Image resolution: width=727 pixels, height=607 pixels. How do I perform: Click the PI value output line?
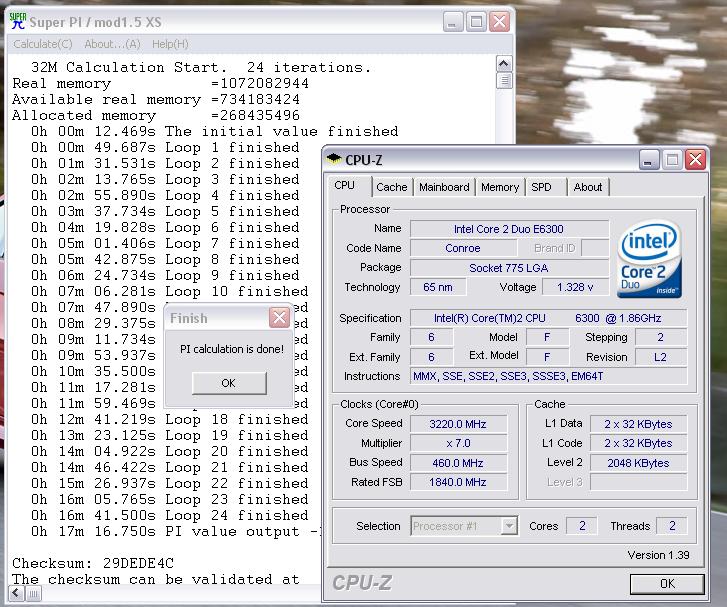coord(176,531)
